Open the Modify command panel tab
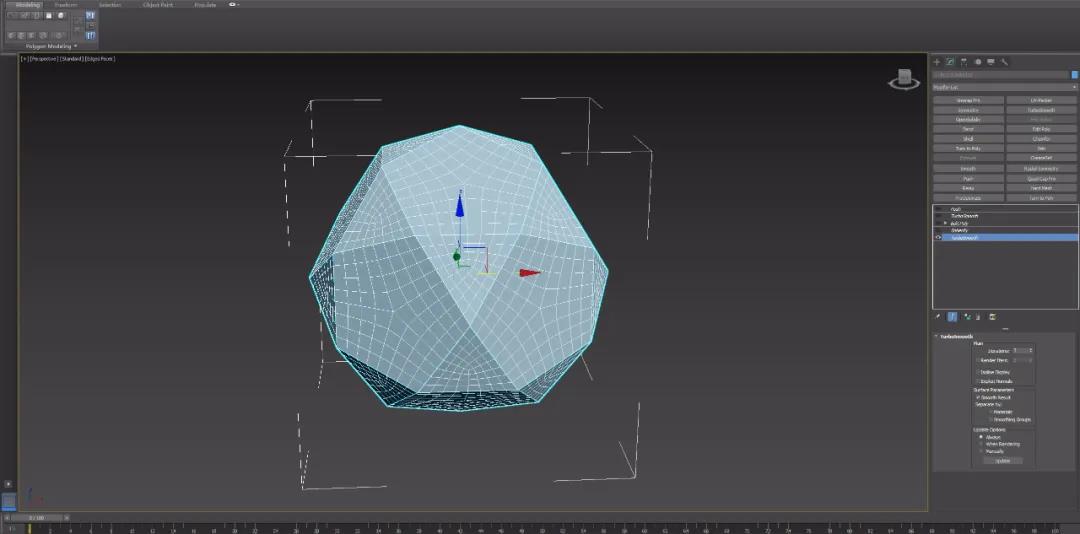 click(950, 62)
